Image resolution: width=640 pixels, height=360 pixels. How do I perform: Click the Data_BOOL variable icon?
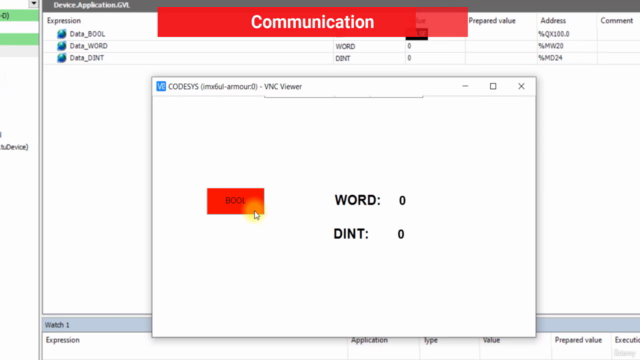click(x=62, y=34)
